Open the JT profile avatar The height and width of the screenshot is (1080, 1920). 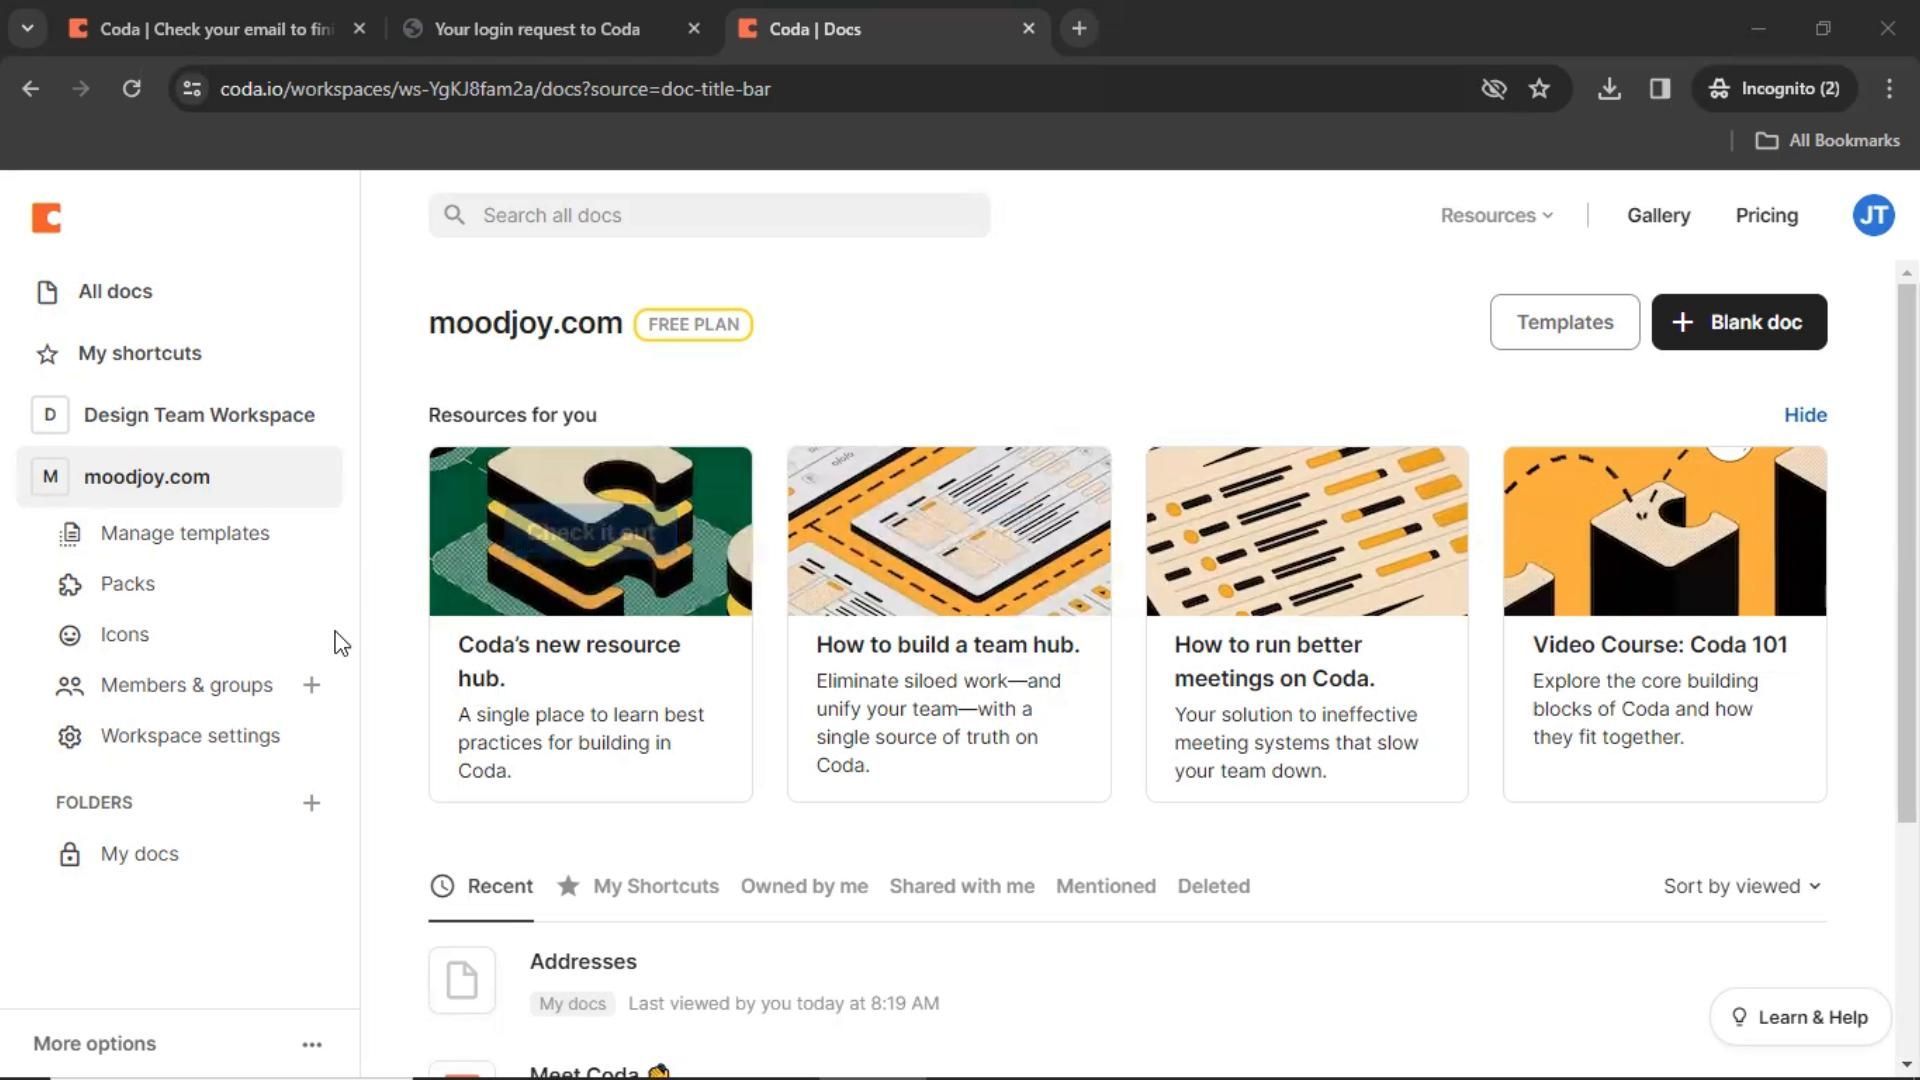coord(1872,216)
